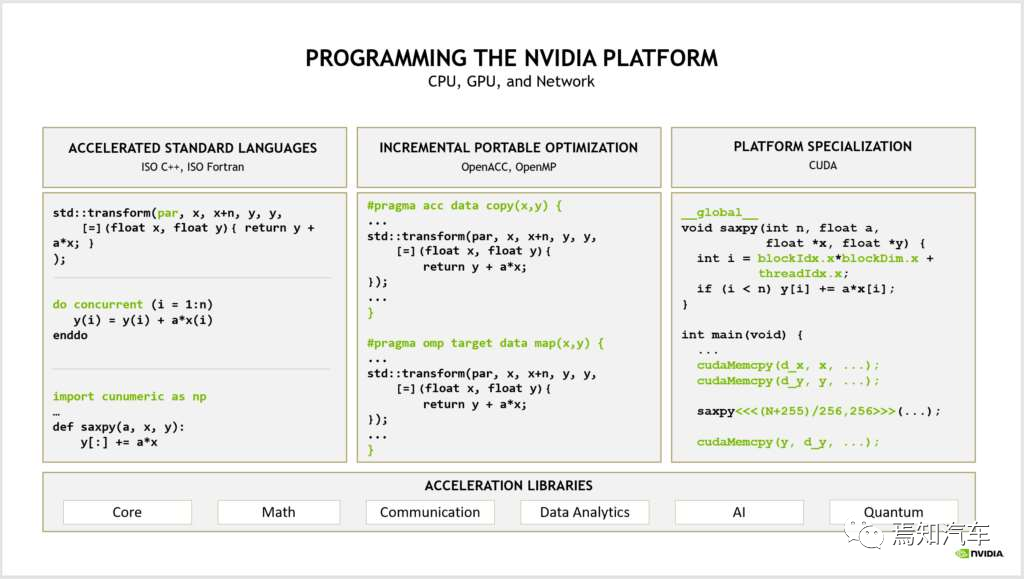Image resolution: width=1024 pixels, height=579 pixels.
Task: Click the "ACCELERATED STANDARD LANGUAGES" heading
Action: coord(193,148)
